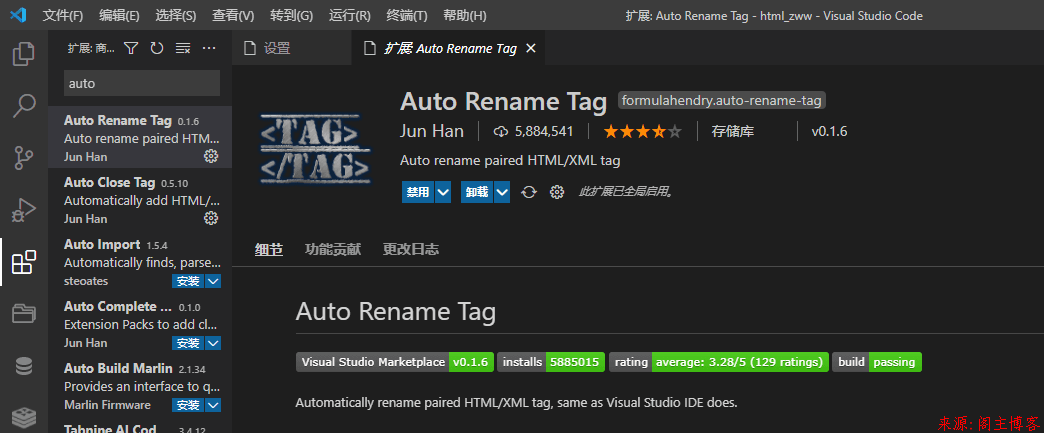1044x433 pixels.
Task: Select Auto Close Tag in extensions list
Action: coord(140,199)
